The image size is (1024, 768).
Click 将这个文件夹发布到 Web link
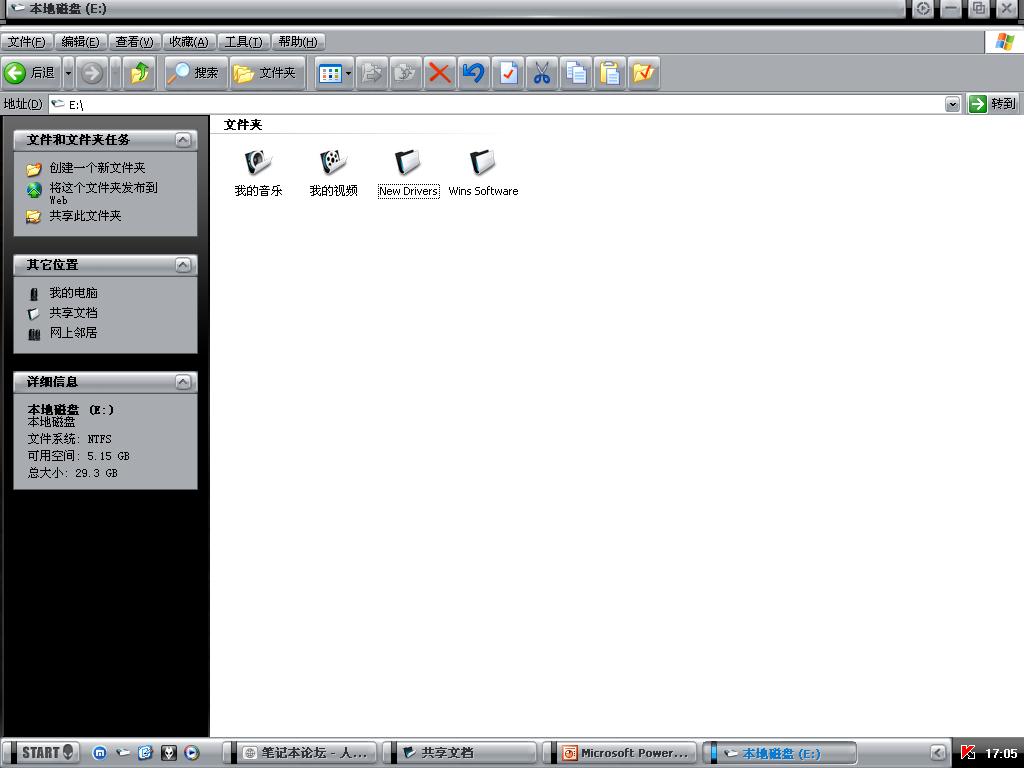[103, 193]
